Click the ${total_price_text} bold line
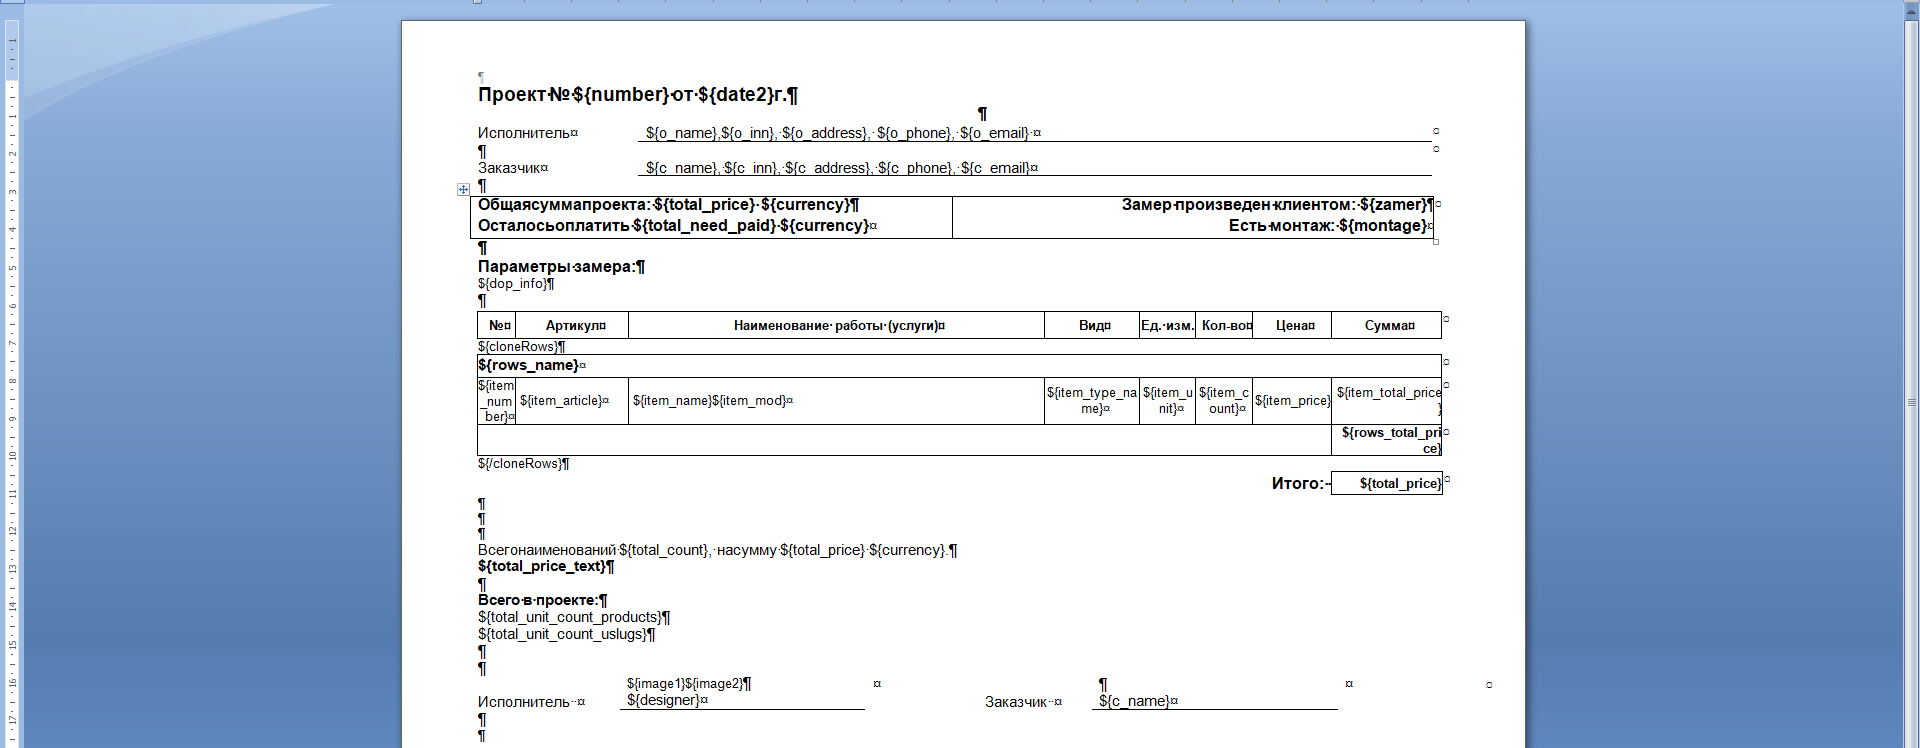1920x748 pixels. click(545, 567)
